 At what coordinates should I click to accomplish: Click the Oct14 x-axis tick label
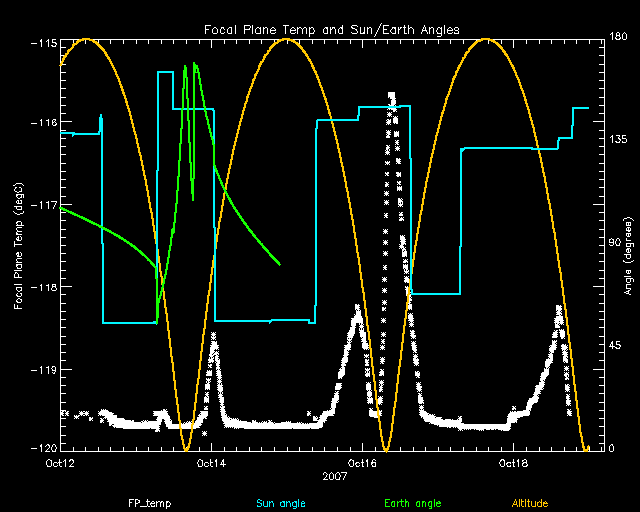pos(211,464)
